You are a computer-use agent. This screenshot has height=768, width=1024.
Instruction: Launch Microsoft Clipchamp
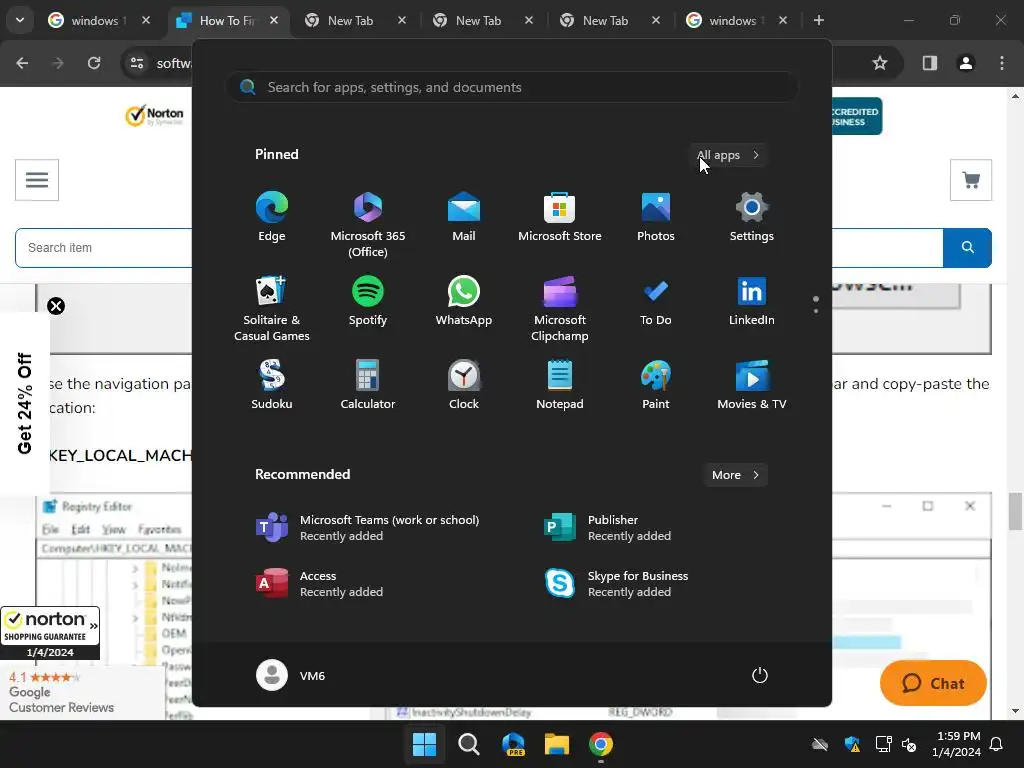(x=560, y=309)
